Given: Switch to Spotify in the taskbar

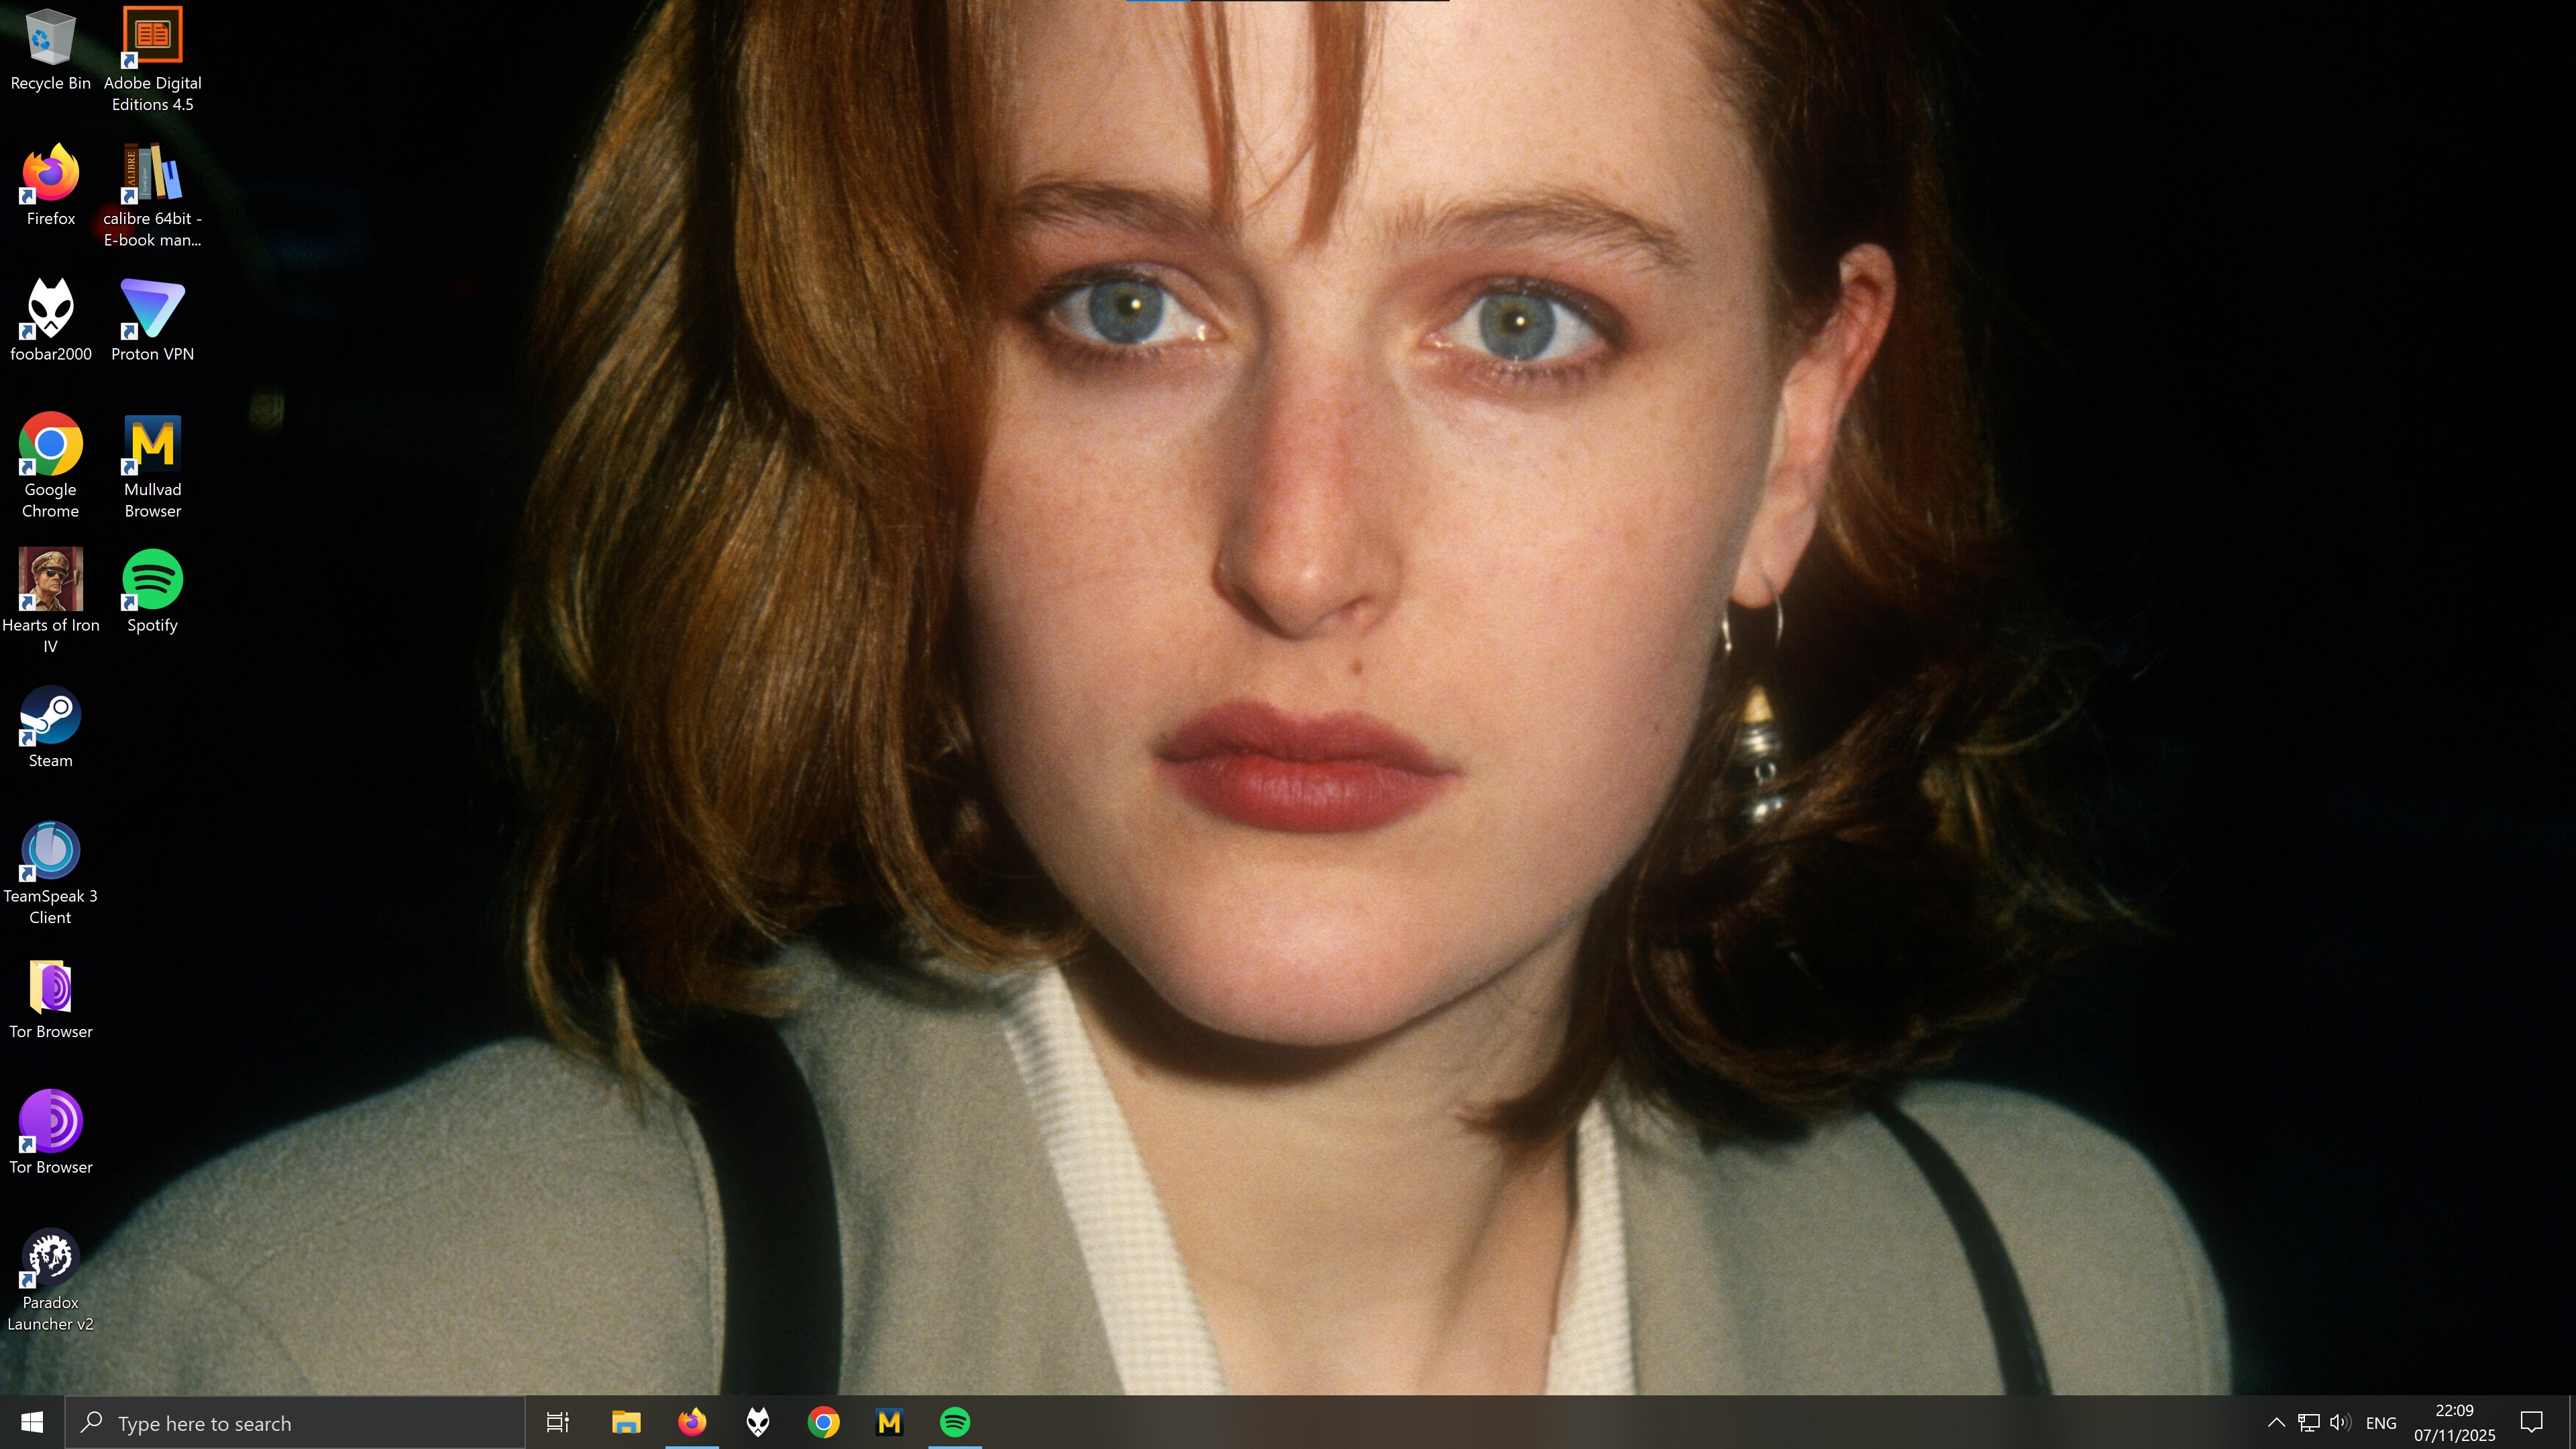Looking at the screenshot, I should pyautogui.click(x=955, y=1422).
